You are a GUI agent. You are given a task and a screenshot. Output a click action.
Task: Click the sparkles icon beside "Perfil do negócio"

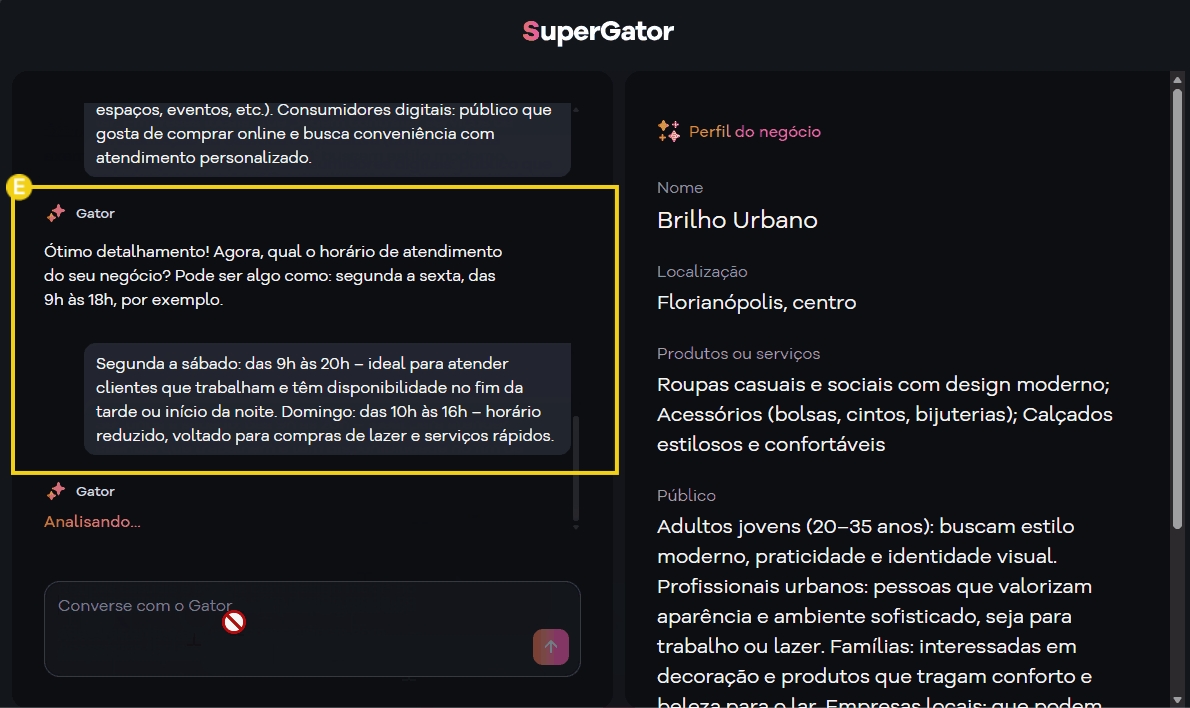click(x=668, y=130)
